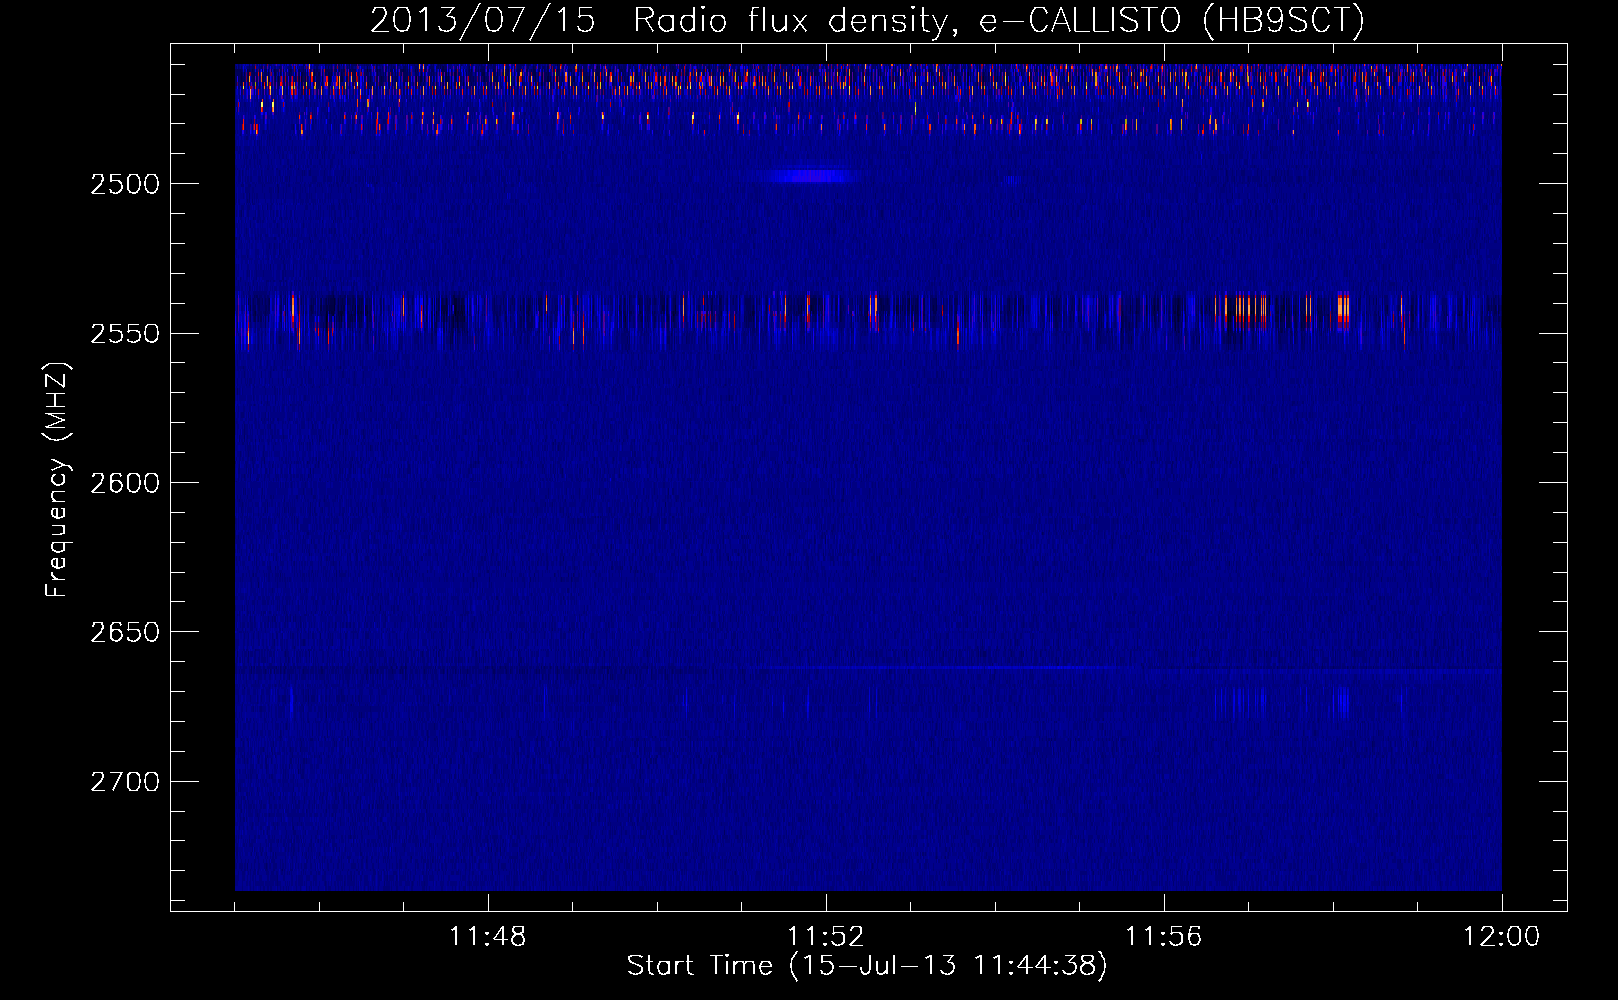Screen dimensions: 1618x1000
Task: Click the 2700 frequency tick label
Action: point(125,782)
